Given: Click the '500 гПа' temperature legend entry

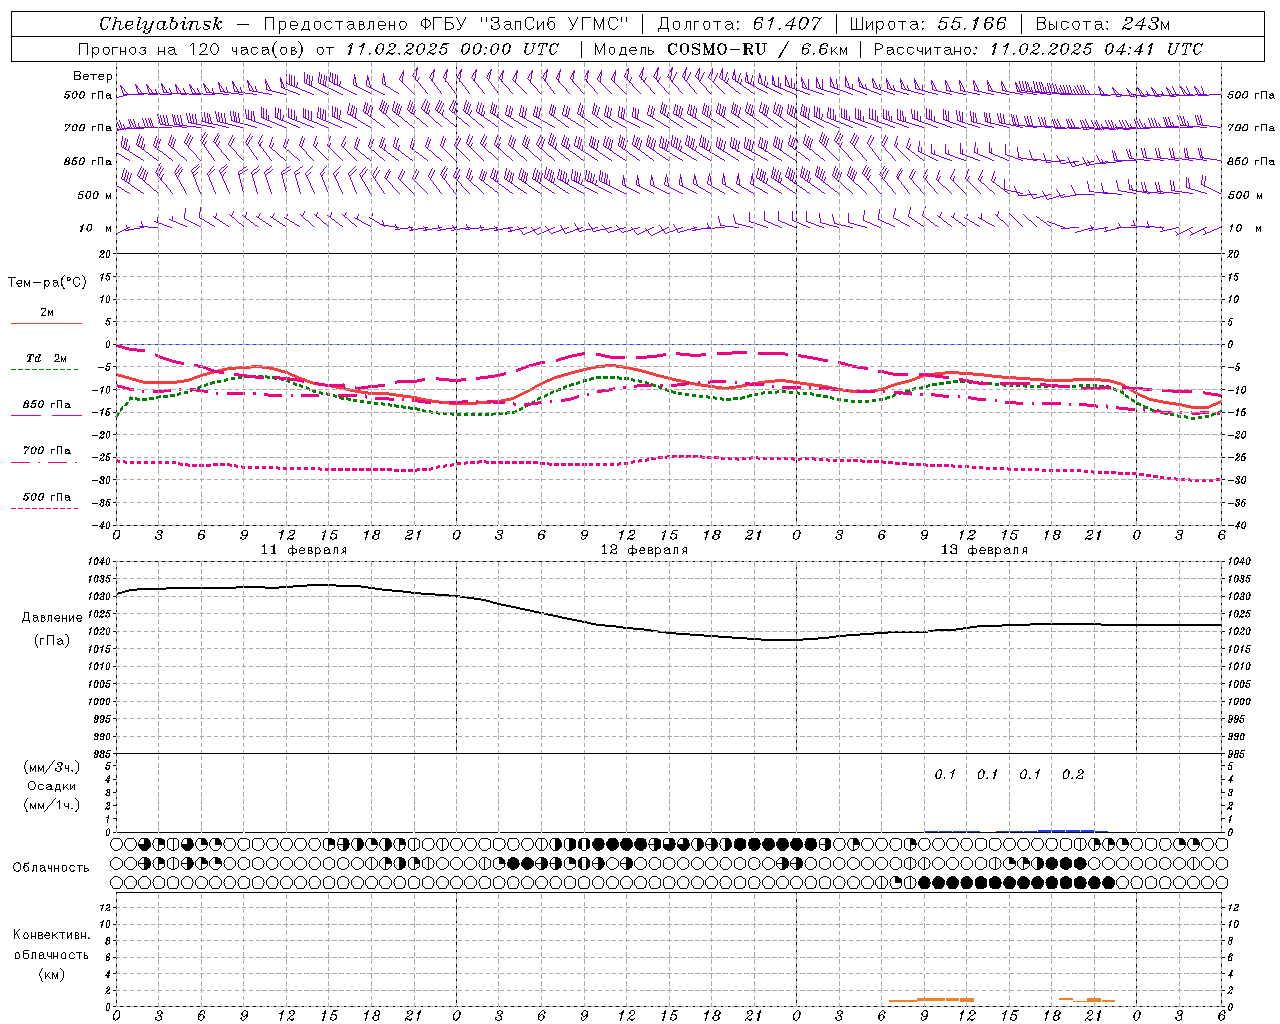Looking at the screenshot, I should (x=47, y=497).
